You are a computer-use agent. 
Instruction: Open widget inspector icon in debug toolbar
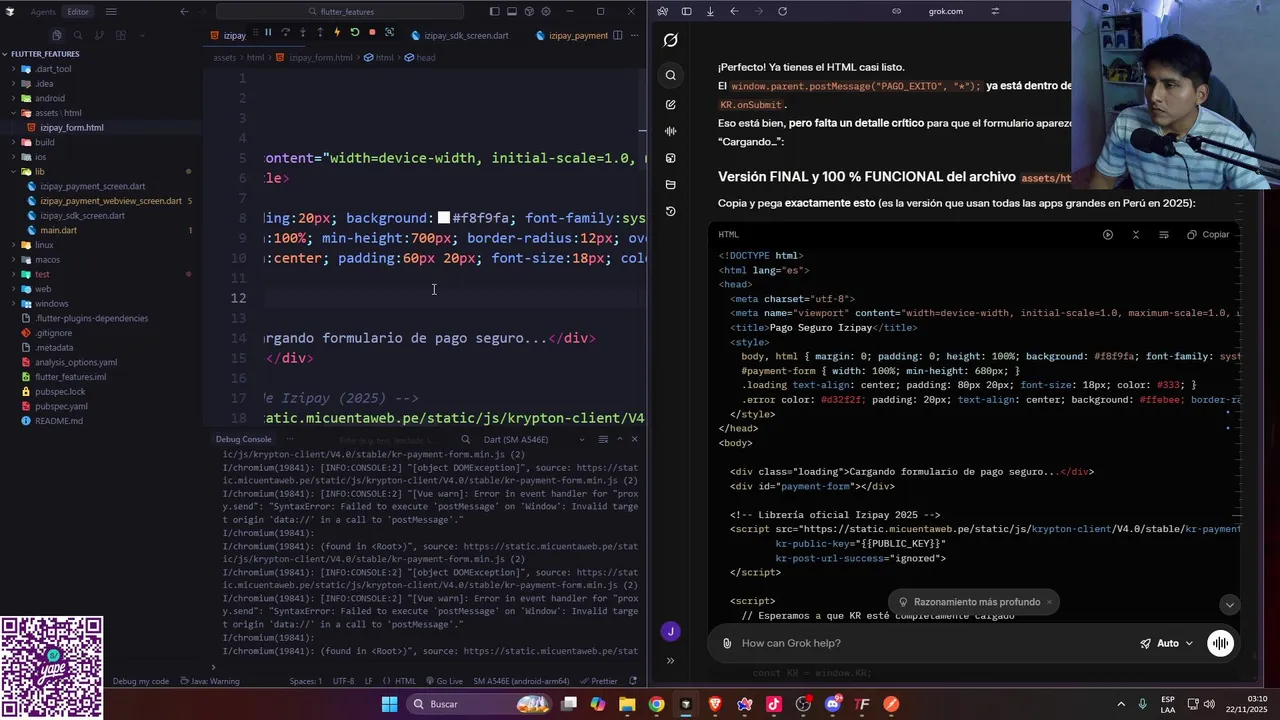tap(390, 33)
